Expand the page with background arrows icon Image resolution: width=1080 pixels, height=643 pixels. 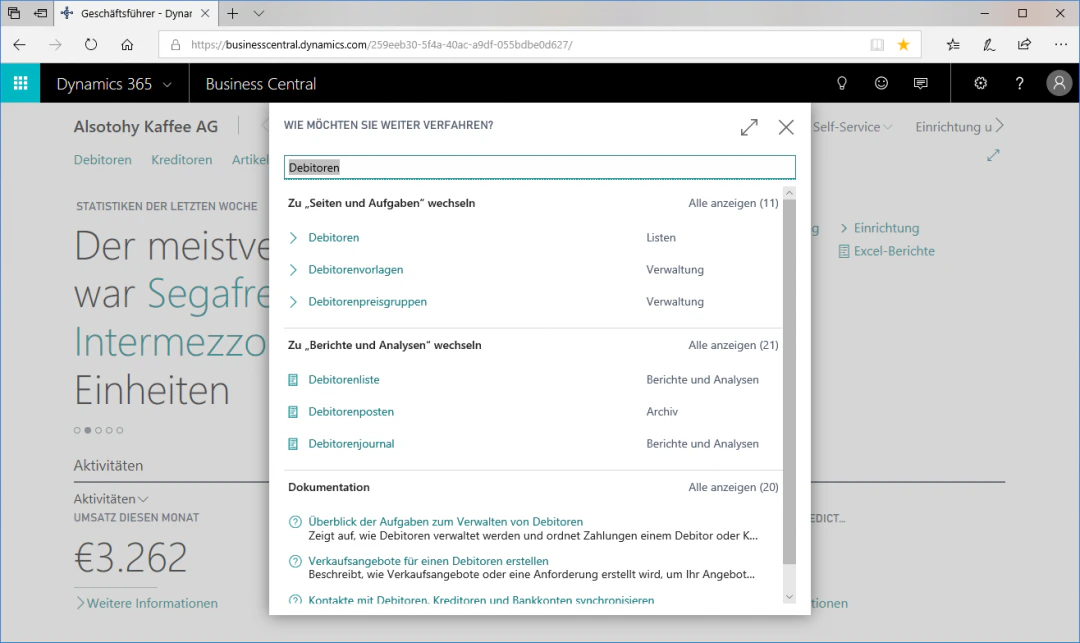pos(993,156)
